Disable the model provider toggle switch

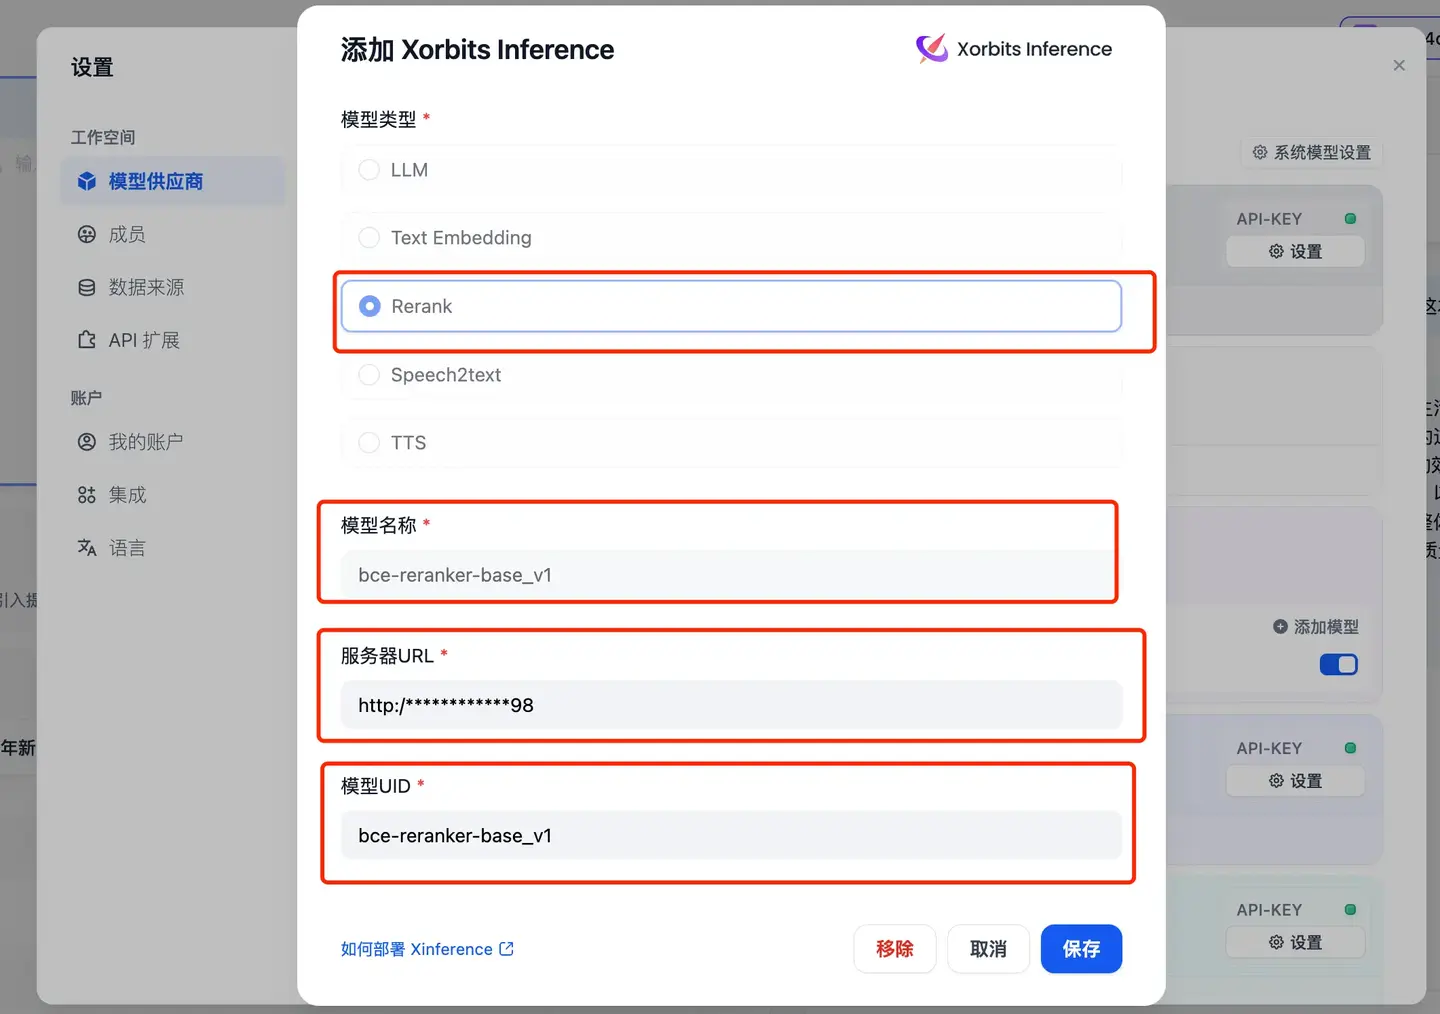tap(1339, 664)
